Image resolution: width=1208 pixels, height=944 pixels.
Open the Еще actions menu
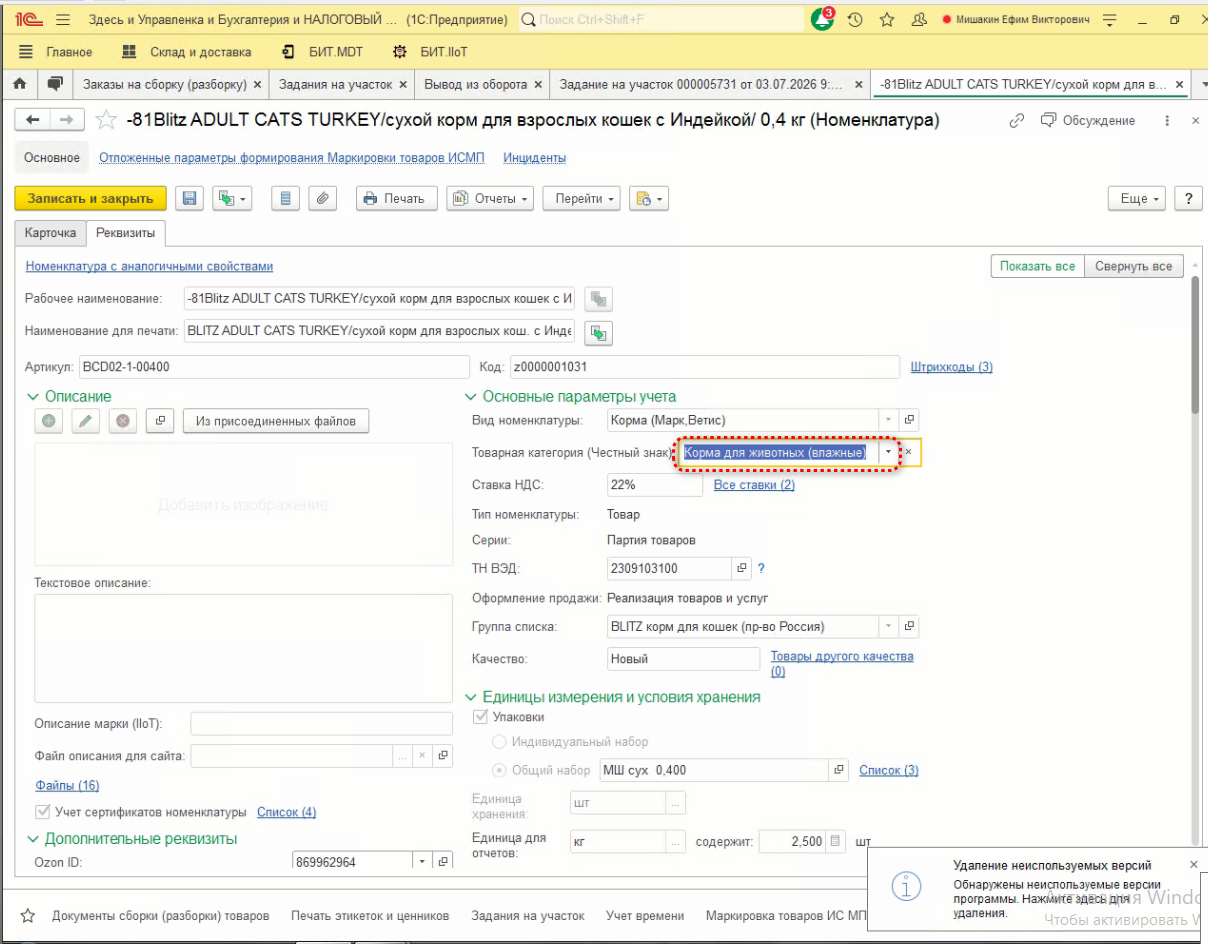pos(1139,198)
